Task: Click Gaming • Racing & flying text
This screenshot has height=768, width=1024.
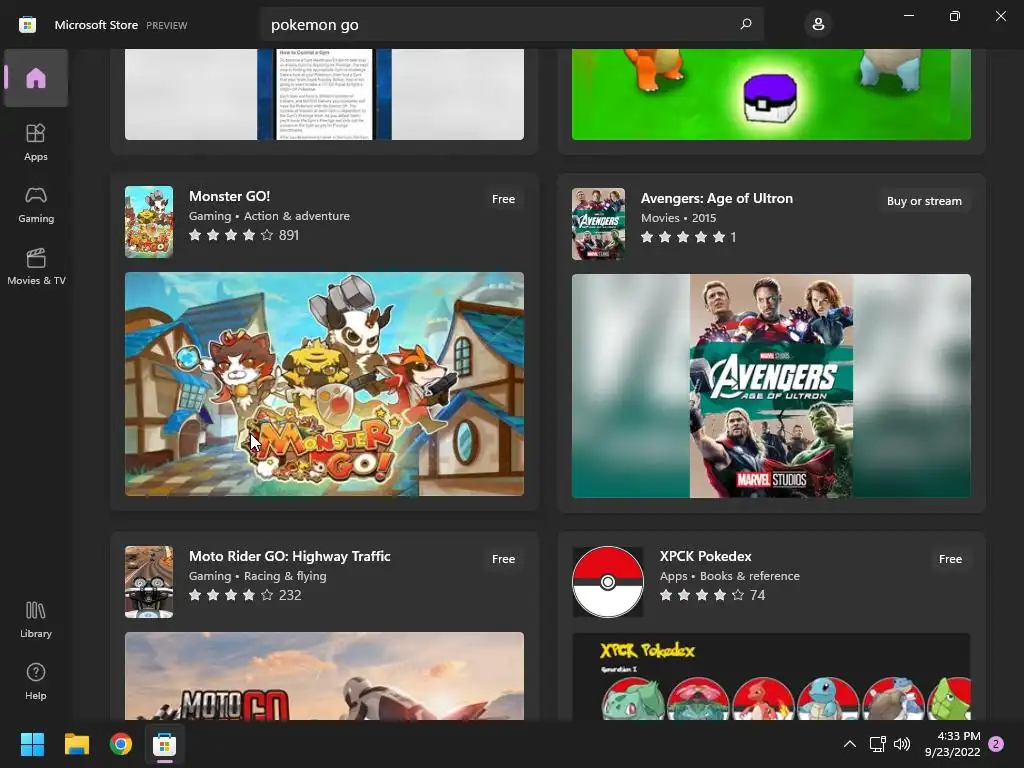Action: [x=257, y=576]
